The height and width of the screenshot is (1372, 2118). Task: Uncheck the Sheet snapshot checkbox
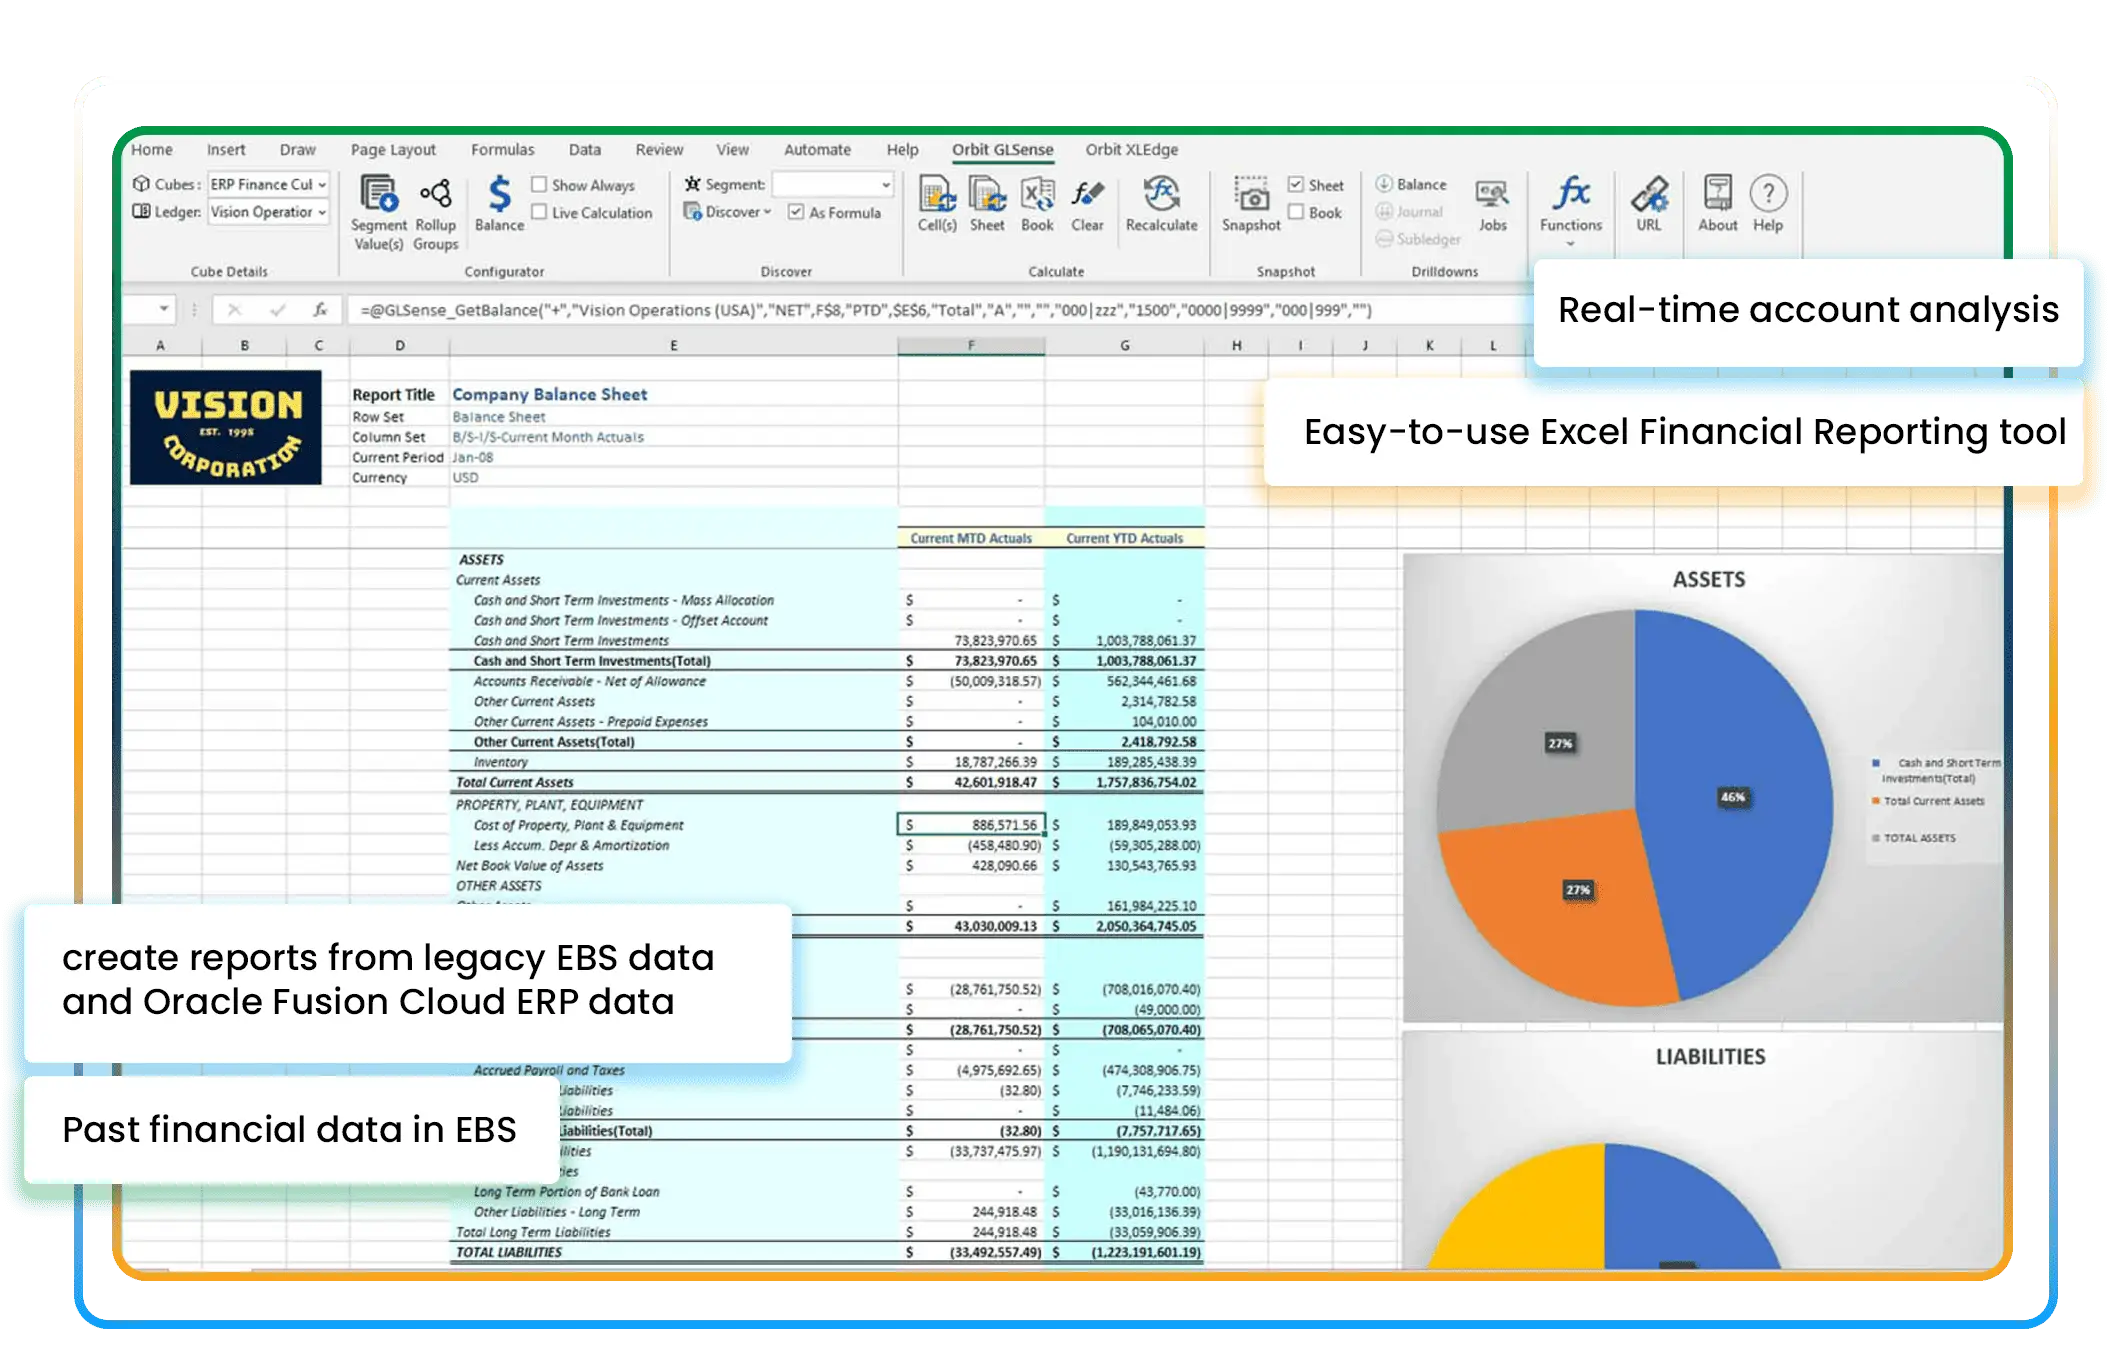tap(1296, 185)
